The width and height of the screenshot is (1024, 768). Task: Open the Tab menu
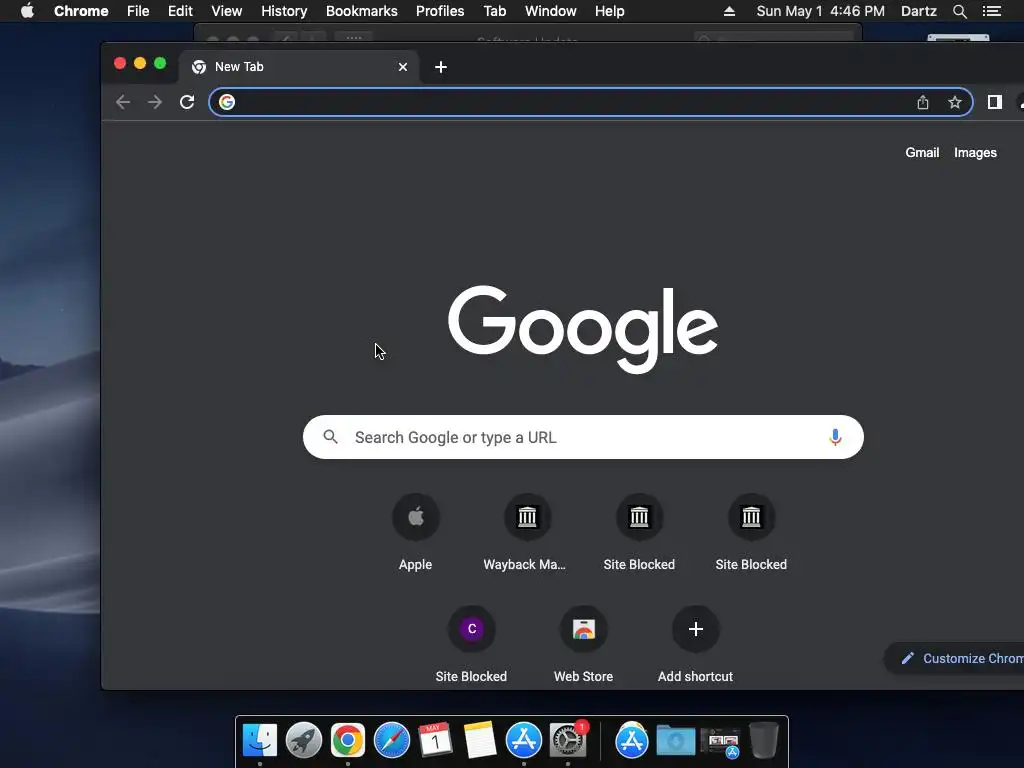(x=495, y=11)
